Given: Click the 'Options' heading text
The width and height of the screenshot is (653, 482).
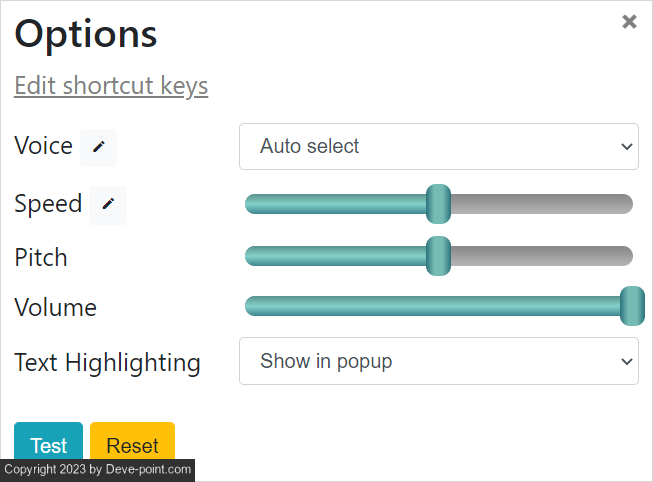Looking at the screenshot, I should (86, 34).
